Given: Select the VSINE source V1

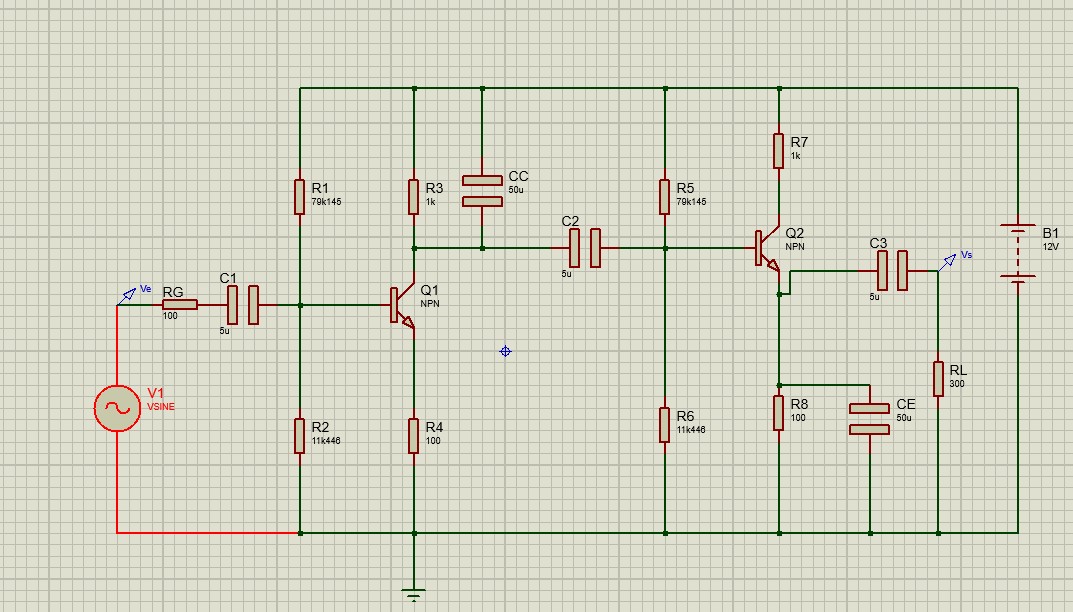Looking at the screenshot, I should point(115,408).
